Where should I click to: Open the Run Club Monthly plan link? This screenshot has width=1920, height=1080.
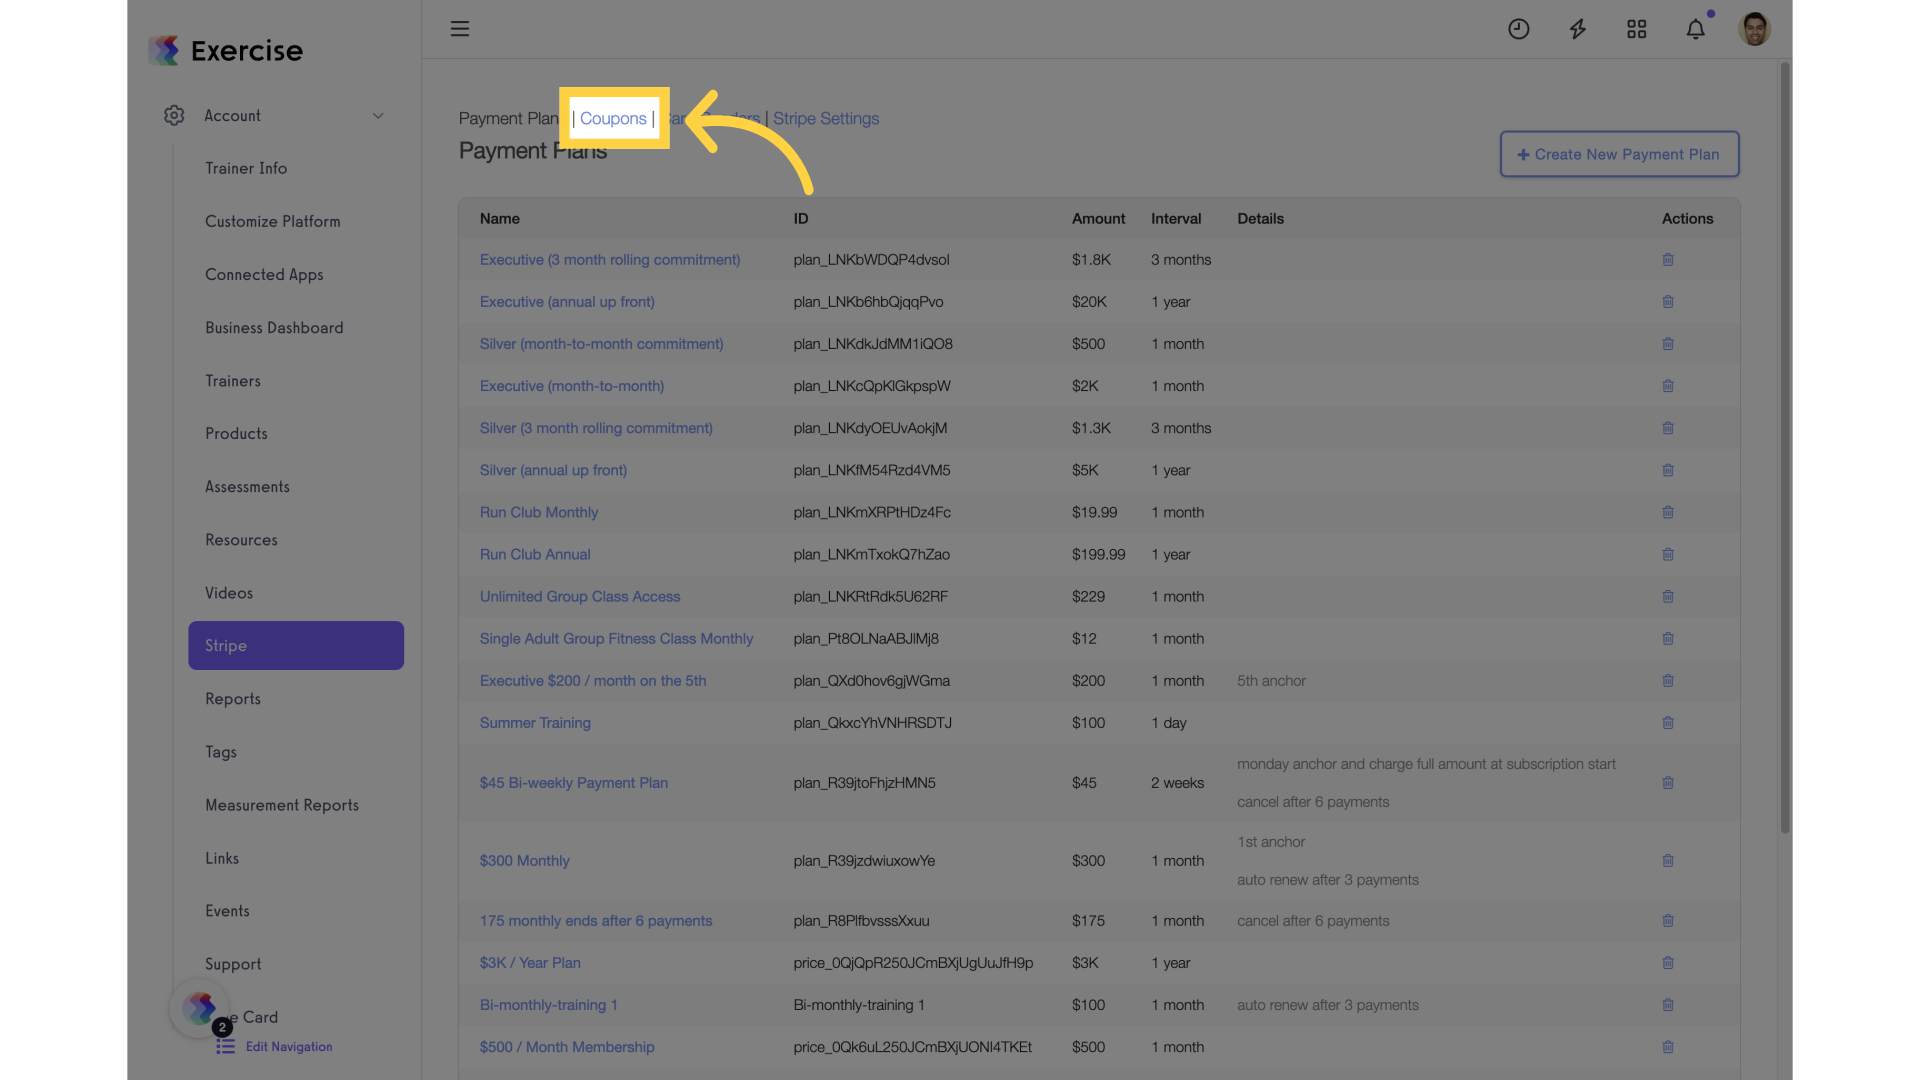point(539,512)
